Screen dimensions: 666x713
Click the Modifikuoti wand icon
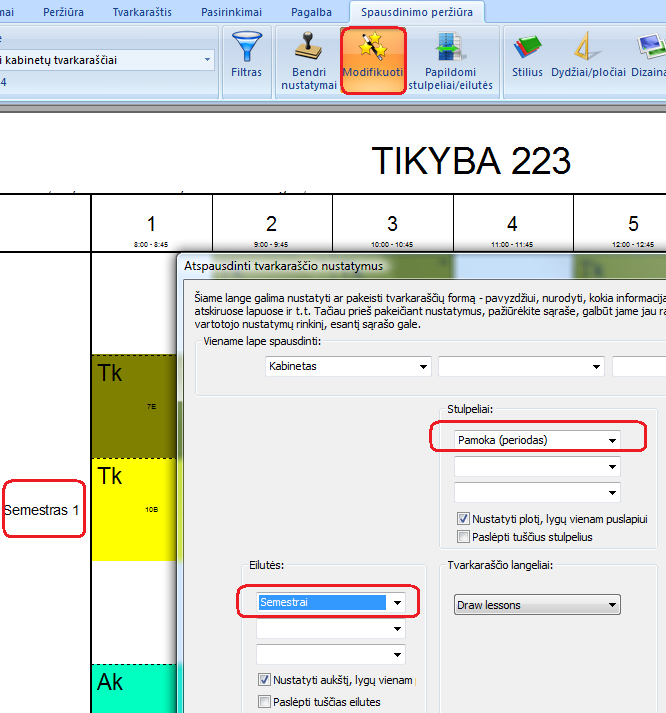tap(373, 47)
